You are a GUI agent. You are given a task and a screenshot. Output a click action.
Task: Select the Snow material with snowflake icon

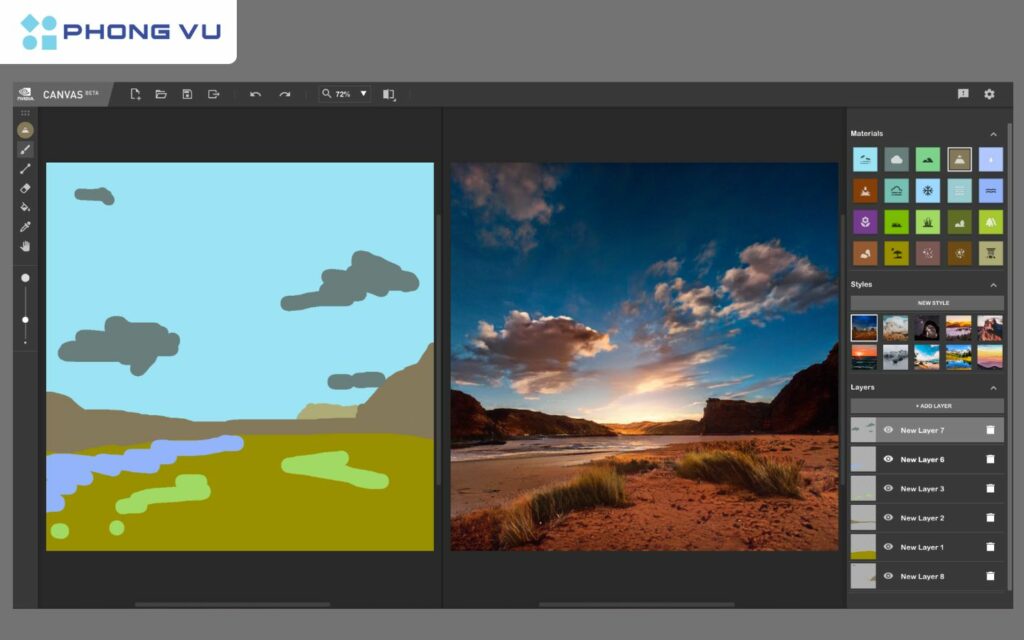(928, 190)
